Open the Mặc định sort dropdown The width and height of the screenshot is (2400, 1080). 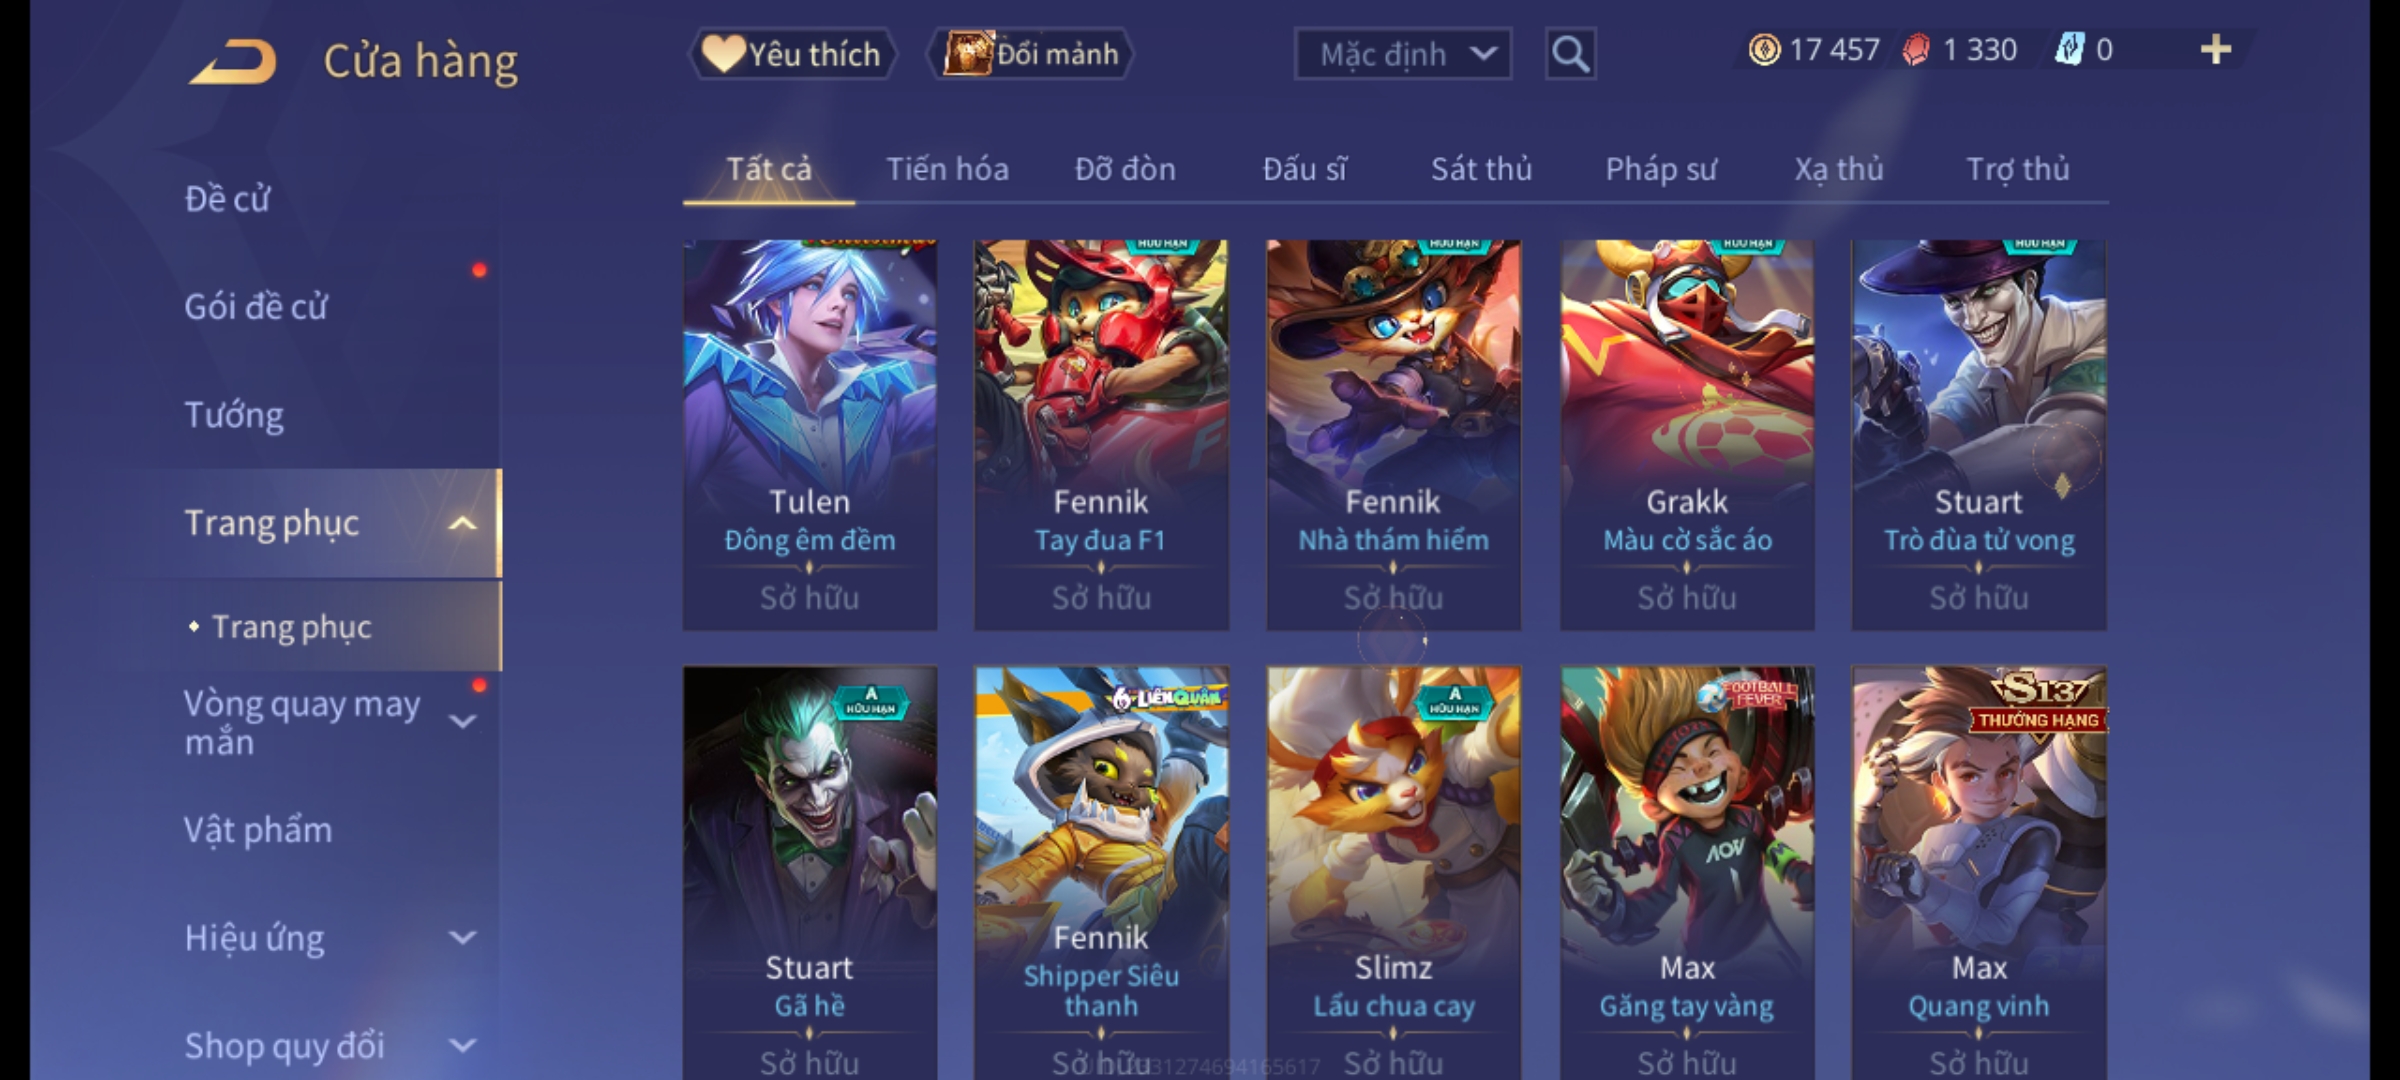(x=1402, y=54)
